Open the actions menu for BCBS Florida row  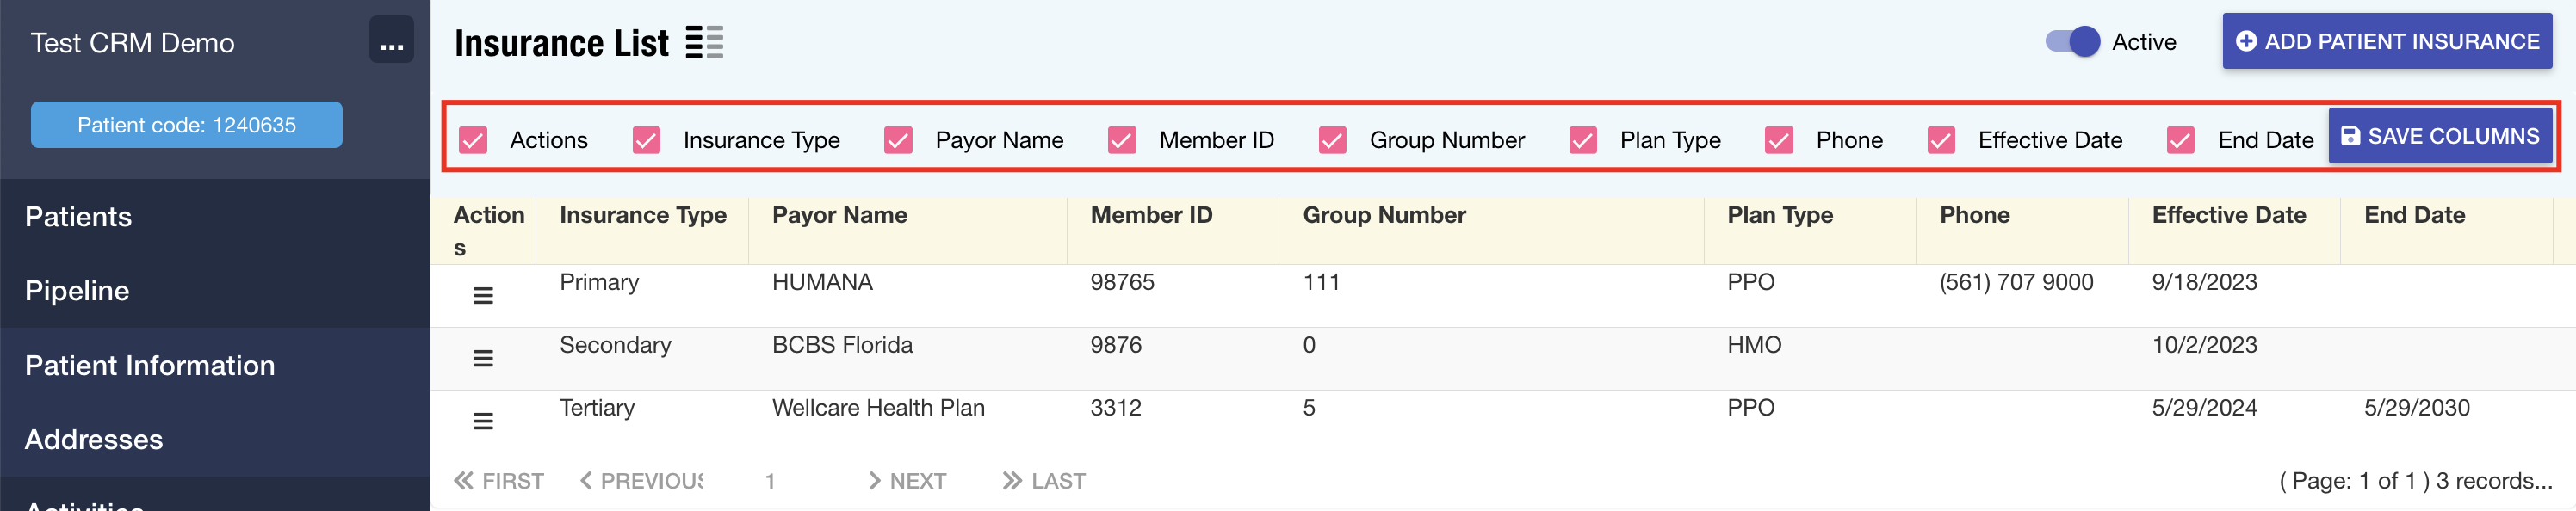(x=483, y=359)
